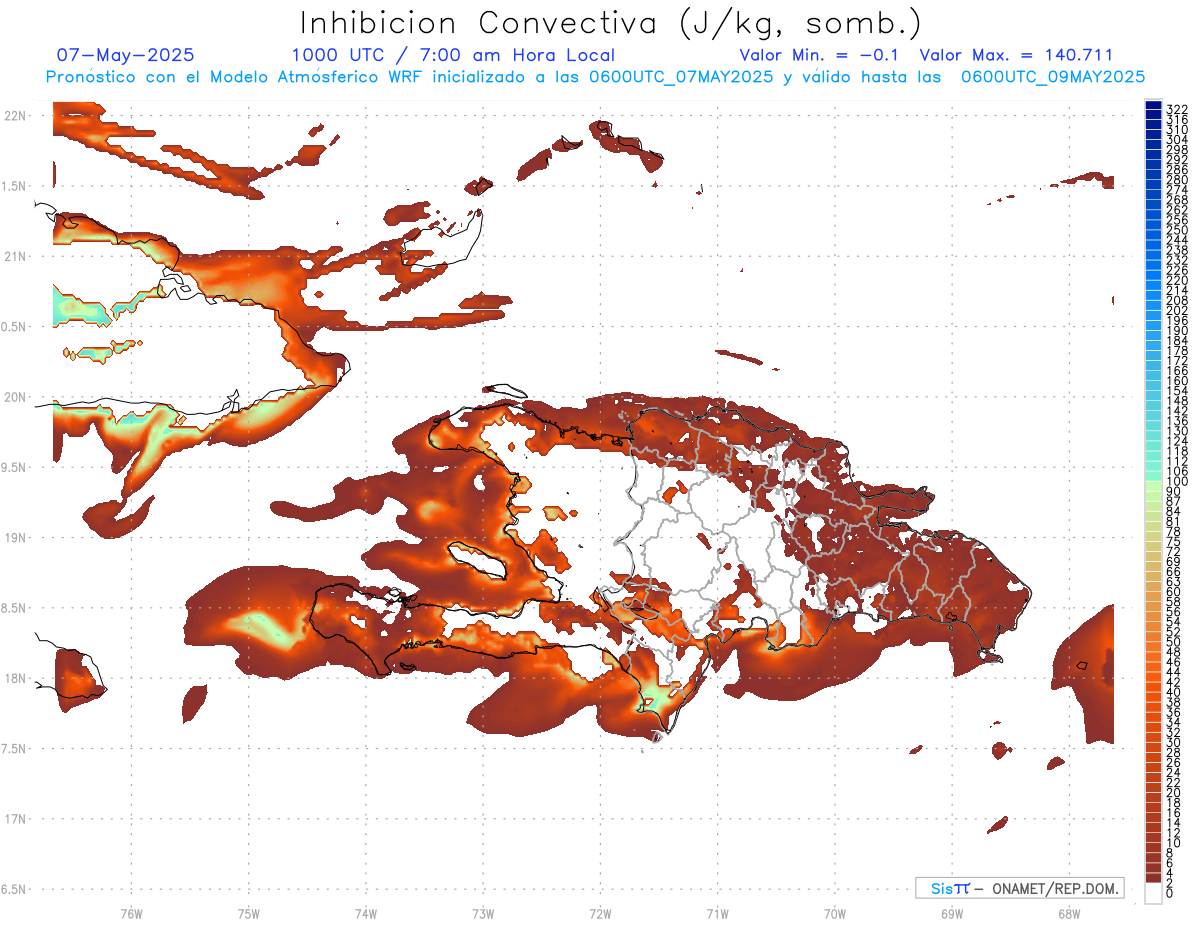The image size is (1200, 927).
Task: Click the "72" value on the colorbar
Action: (1173, 551)
